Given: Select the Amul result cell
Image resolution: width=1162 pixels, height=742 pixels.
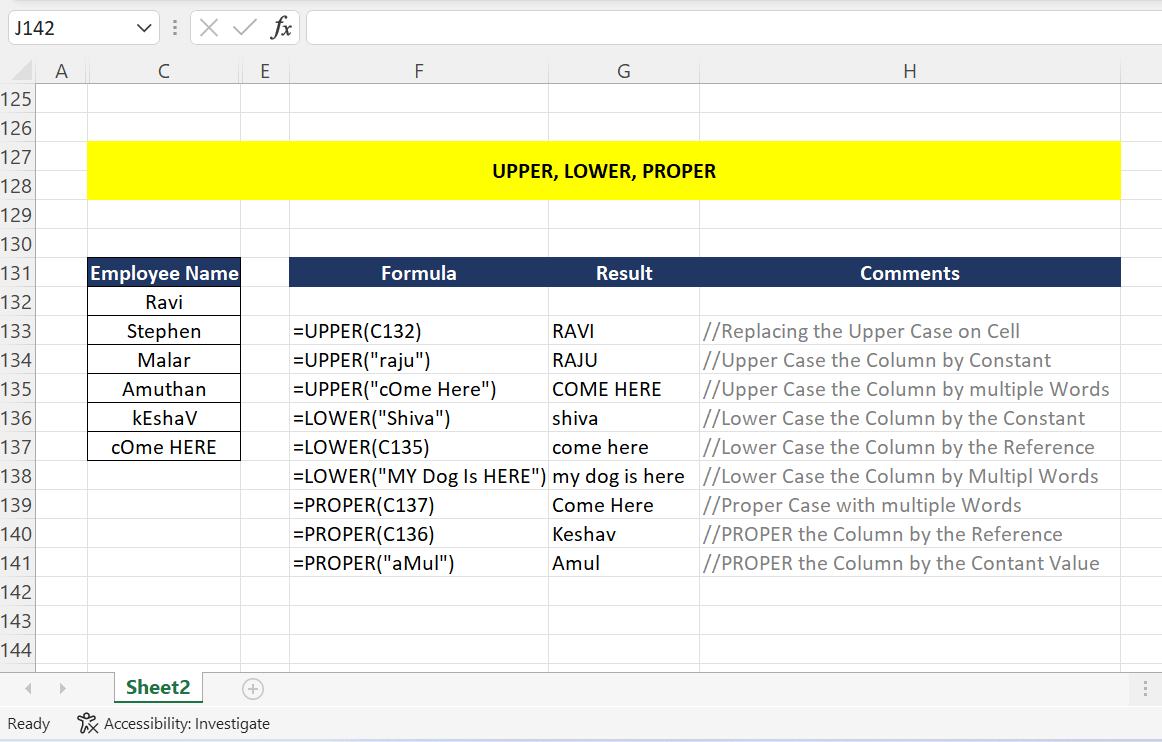Looking at the screenshot, I should tap(624, 563).
